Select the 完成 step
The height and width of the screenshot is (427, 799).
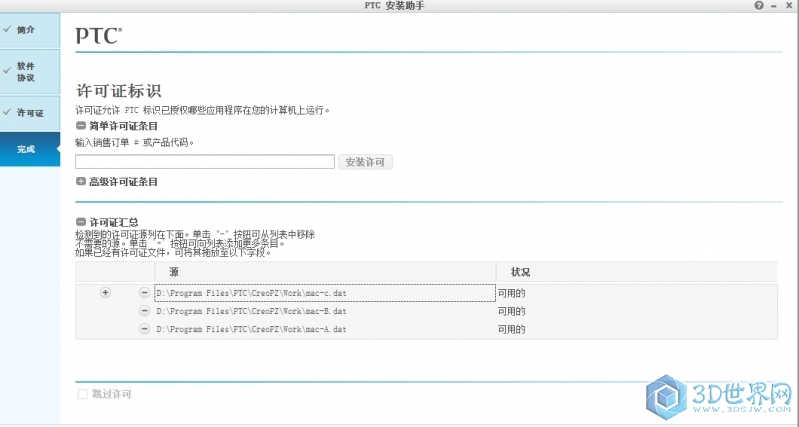click(30, 149)
